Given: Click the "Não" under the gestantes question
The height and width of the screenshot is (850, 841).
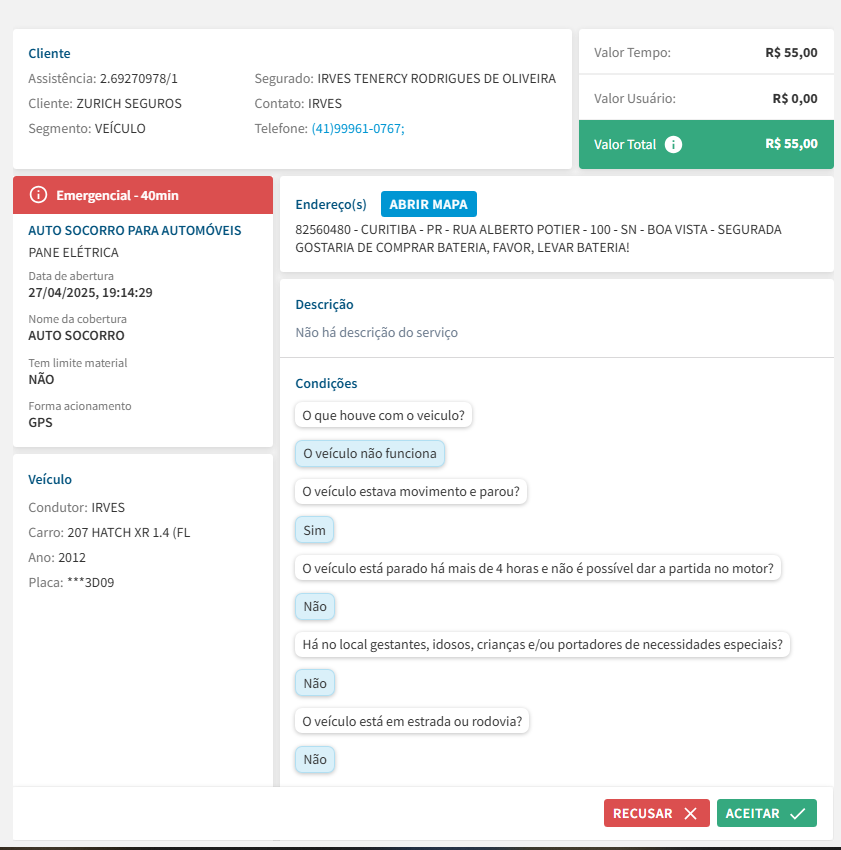Looking at the screenshot, I should [x=315, y=683].
